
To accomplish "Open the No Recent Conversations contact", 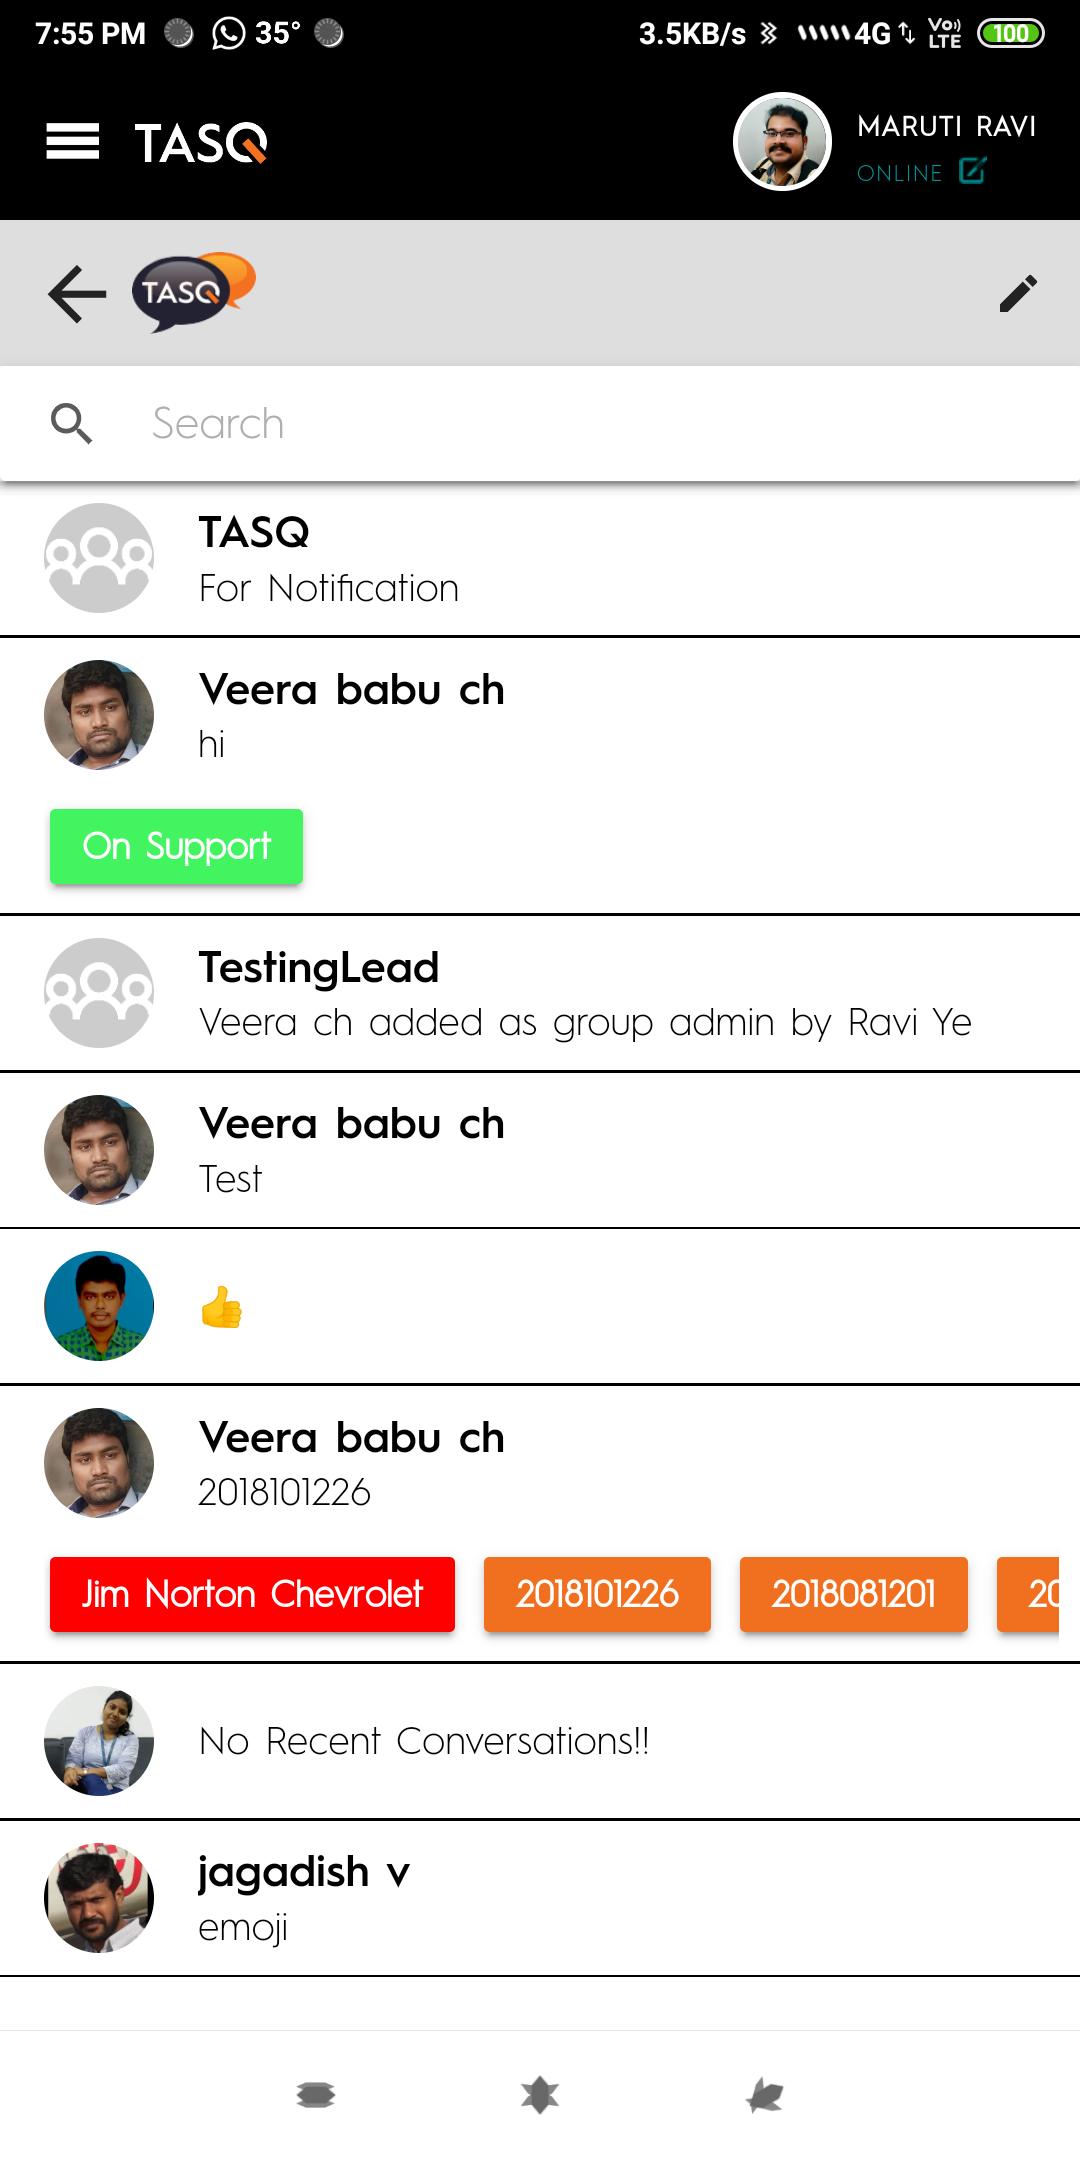I will (540, 1741).
